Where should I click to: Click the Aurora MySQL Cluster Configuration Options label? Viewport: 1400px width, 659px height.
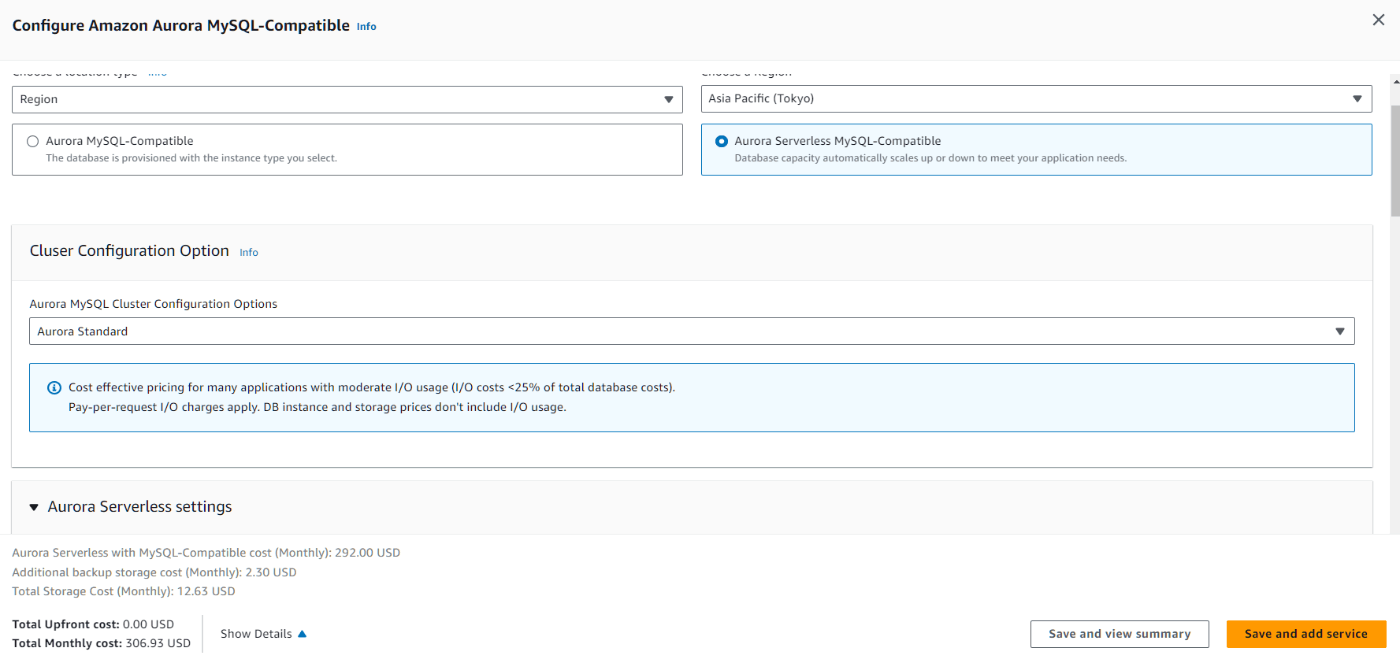coord(153,304)
